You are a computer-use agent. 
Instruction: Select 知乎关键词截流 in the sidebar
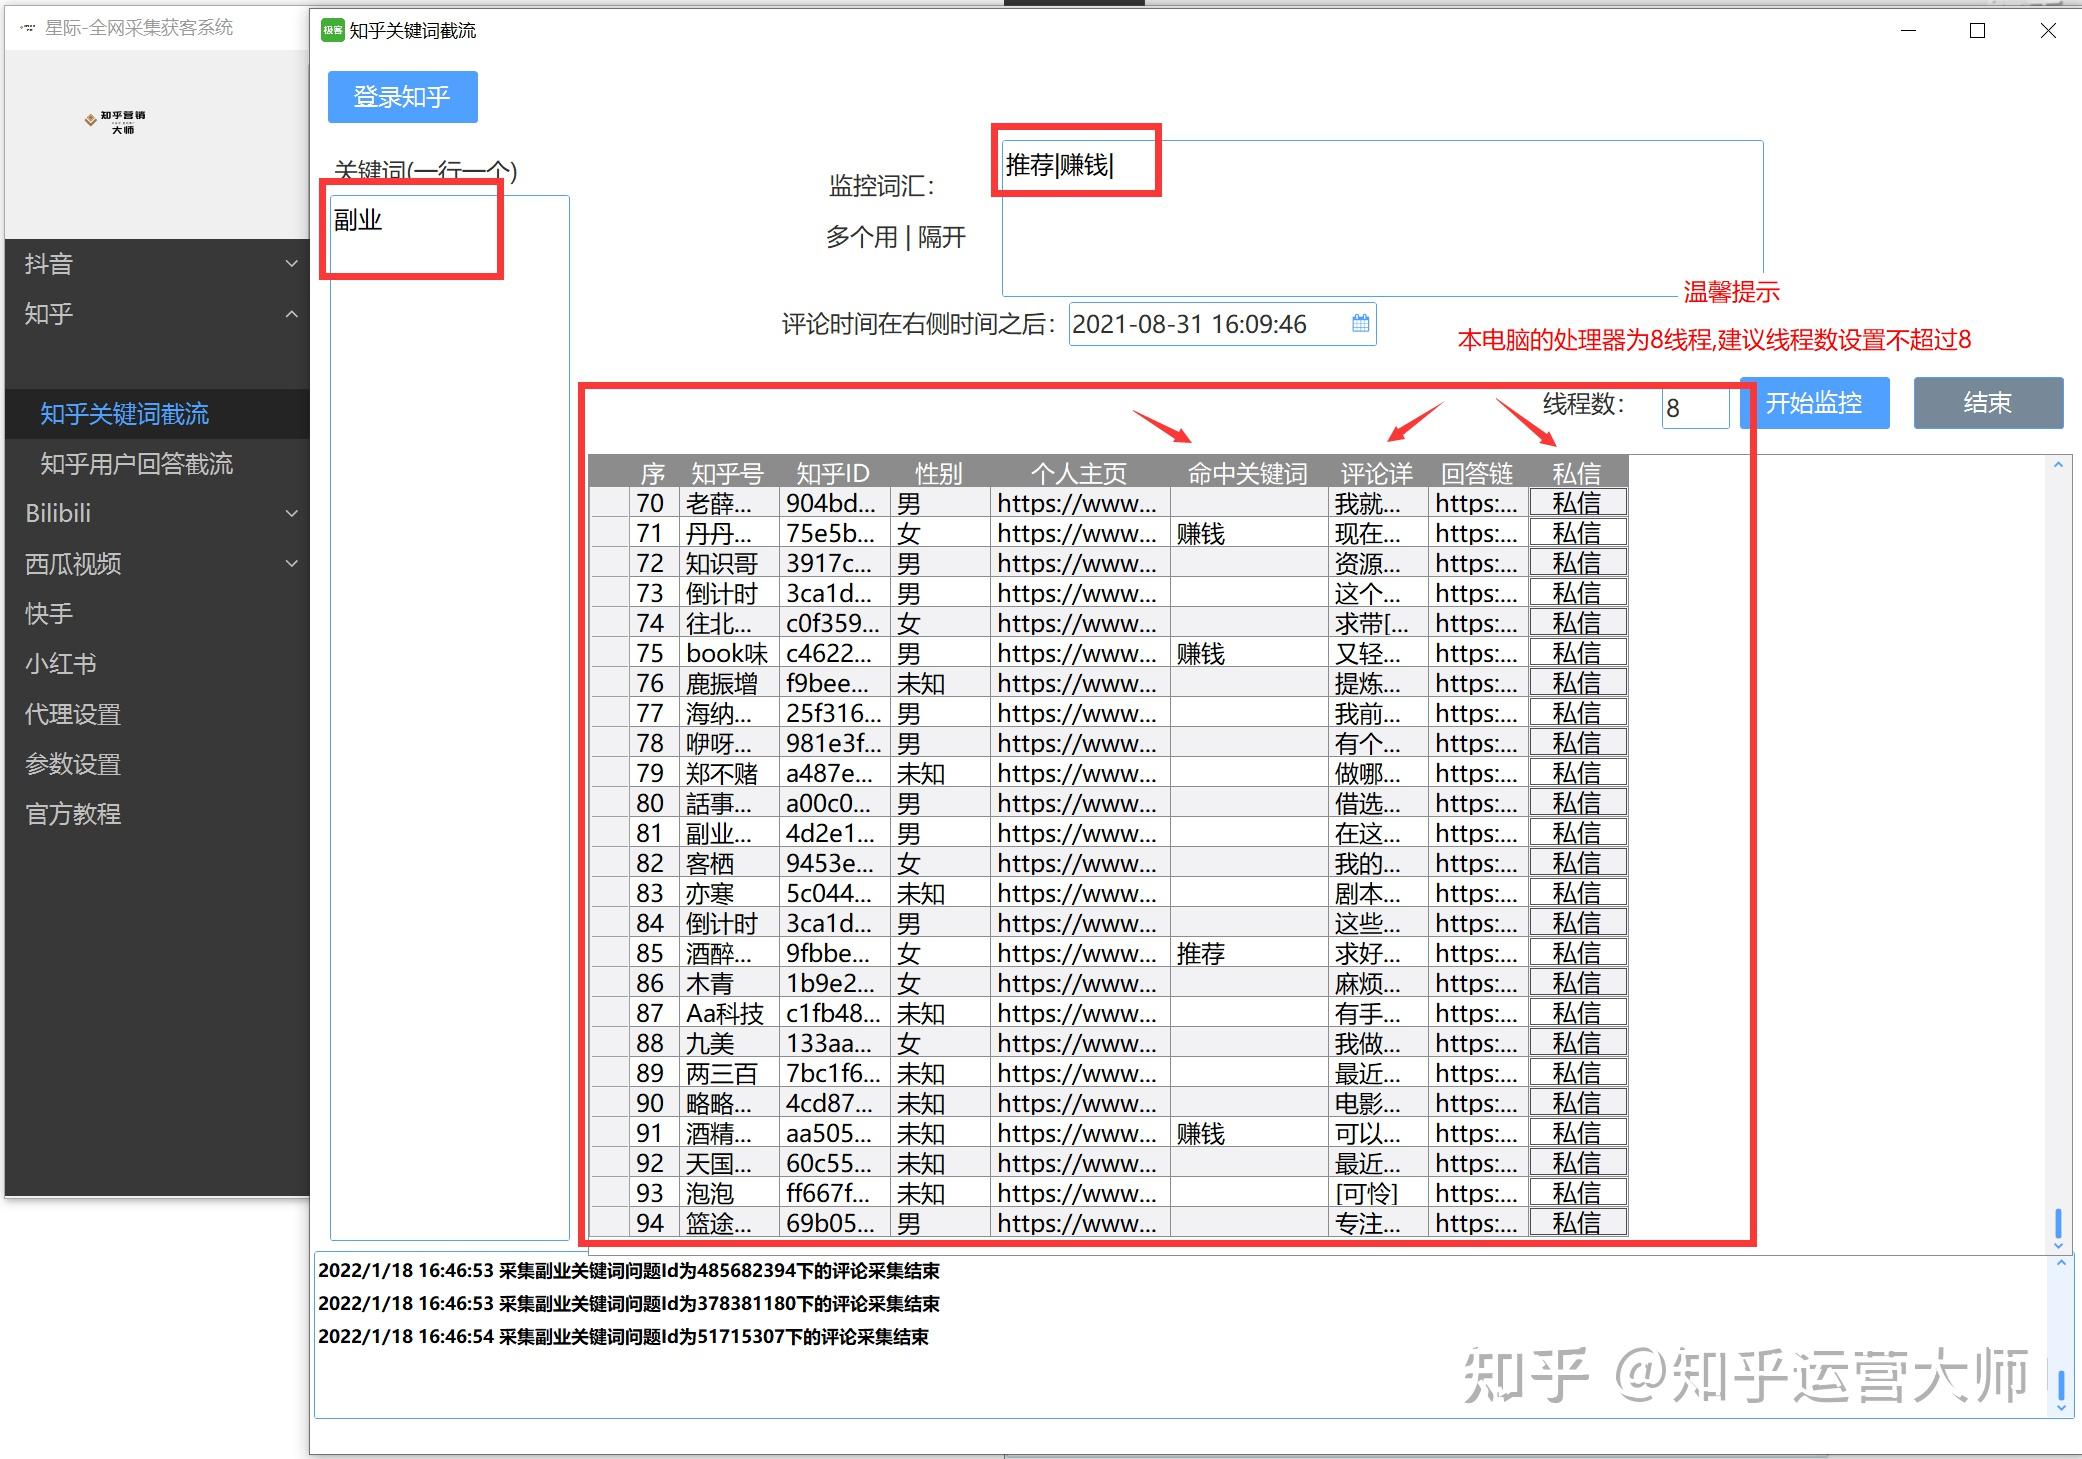pyautogui.click(x=158, y=414)
